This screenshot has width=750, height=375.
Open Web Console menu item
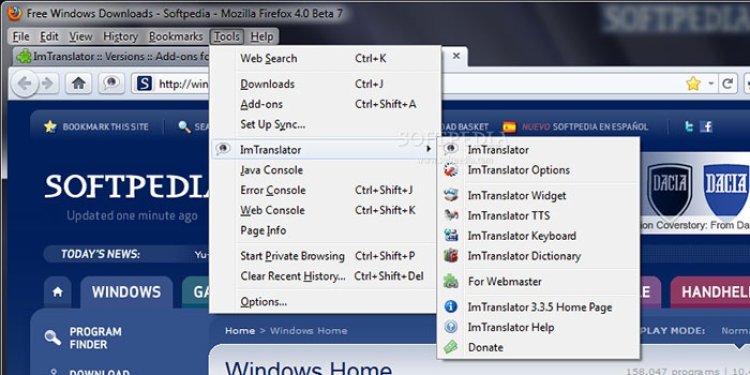(x=325, y=210)
